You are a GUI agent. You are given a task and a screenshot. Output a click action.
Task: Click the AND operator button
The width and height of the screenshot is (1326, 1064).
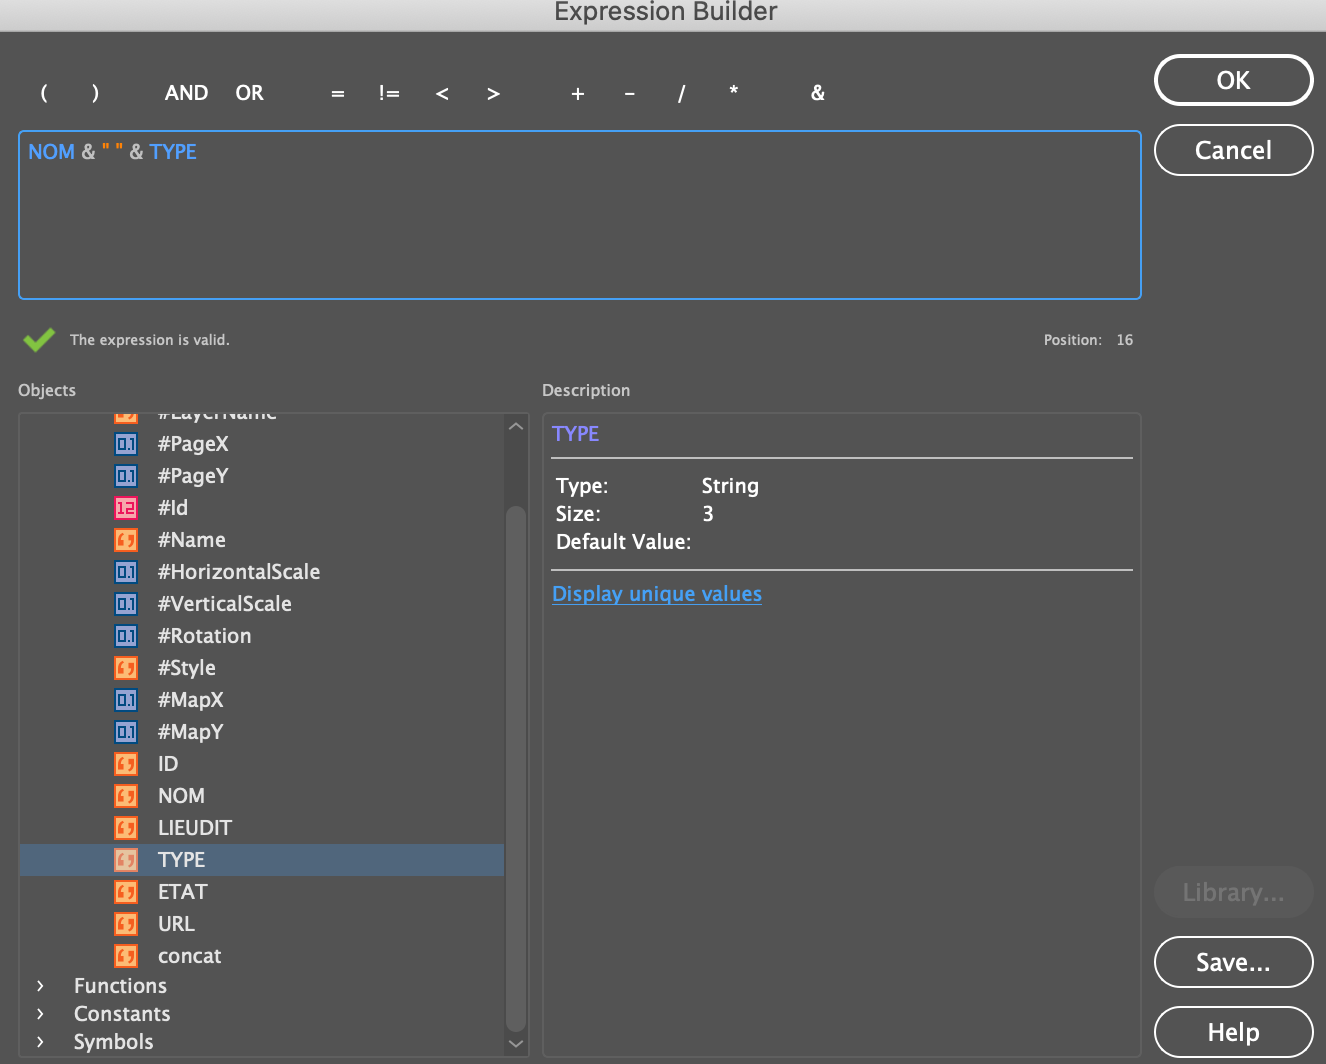tap(186, 93)
